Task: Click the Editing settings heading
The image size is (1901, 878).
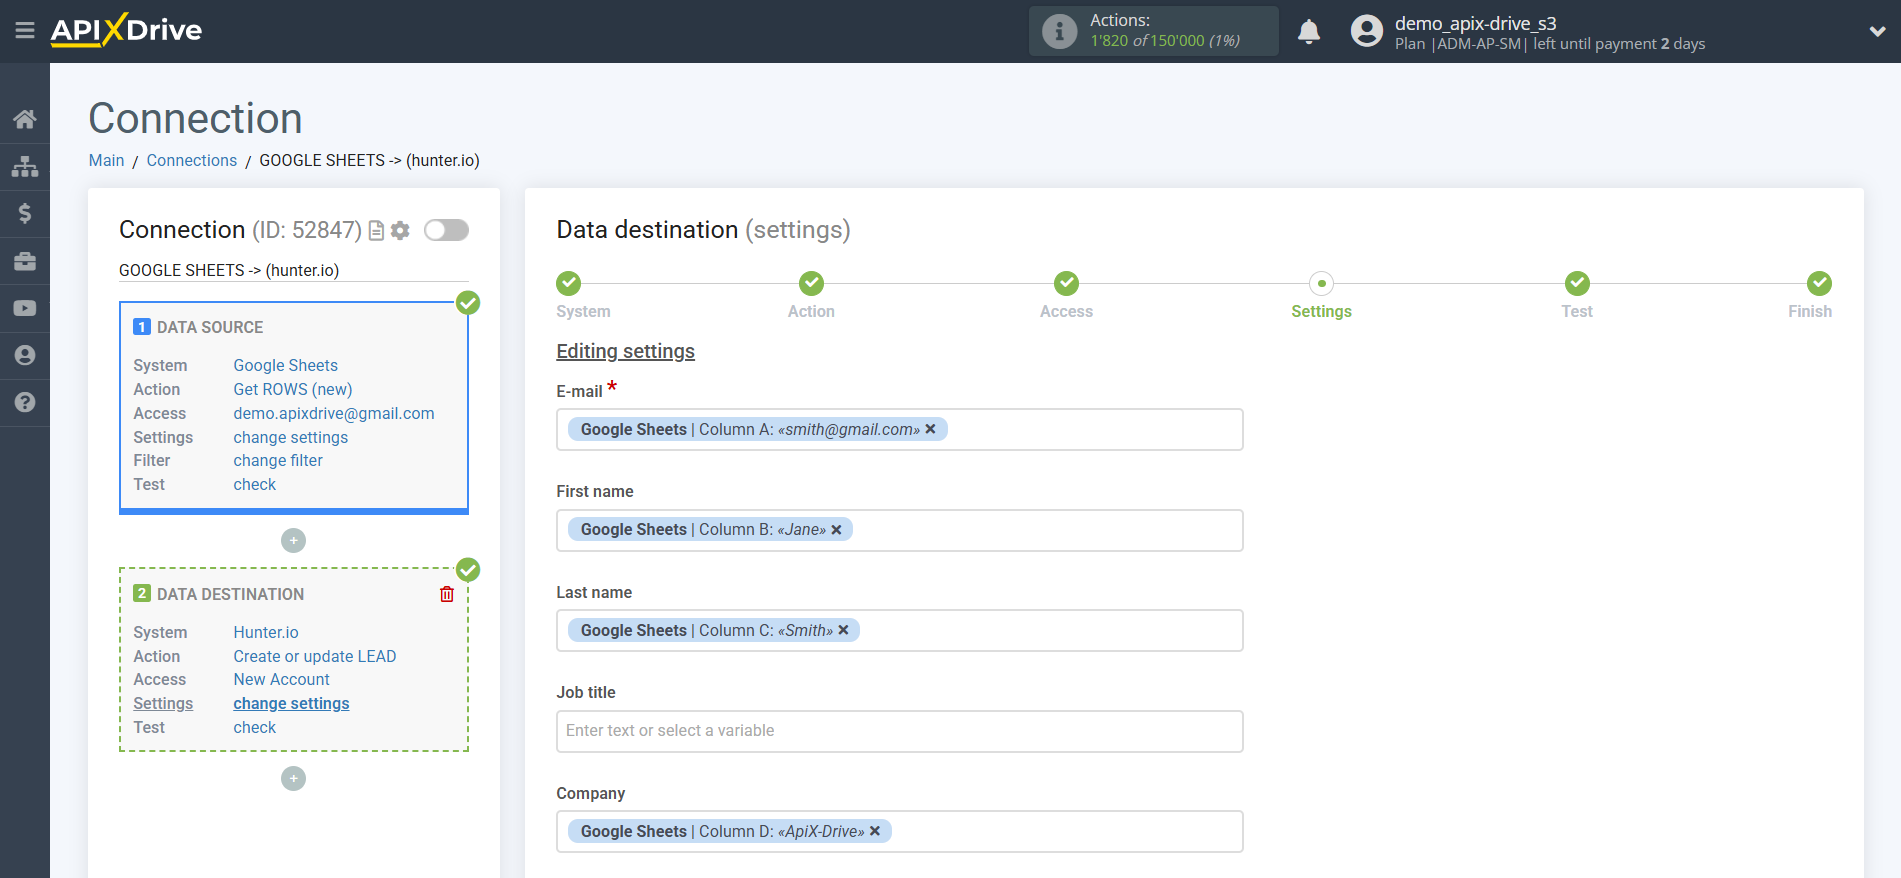Action: coord(626,351)
